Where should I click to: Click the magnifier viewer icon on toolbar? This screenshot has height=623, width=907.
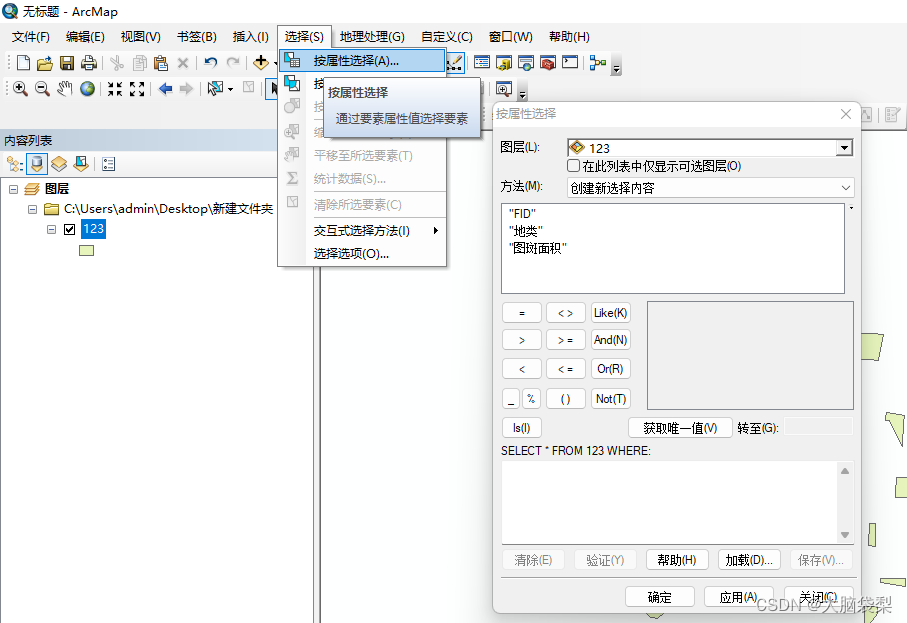tap(504, 89)
